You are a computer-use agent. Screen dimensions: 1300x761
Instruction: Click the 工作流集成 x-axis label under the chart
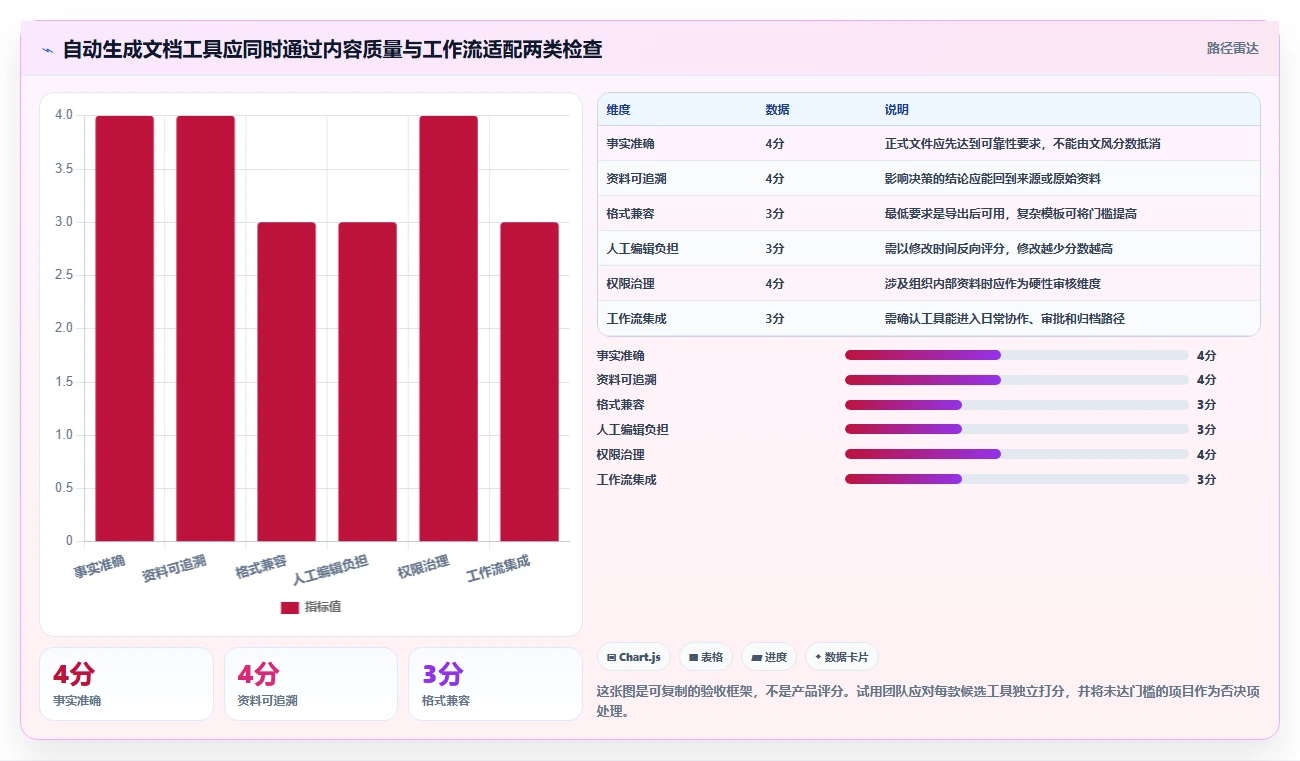pyautogui.click(x=498, y=569)
